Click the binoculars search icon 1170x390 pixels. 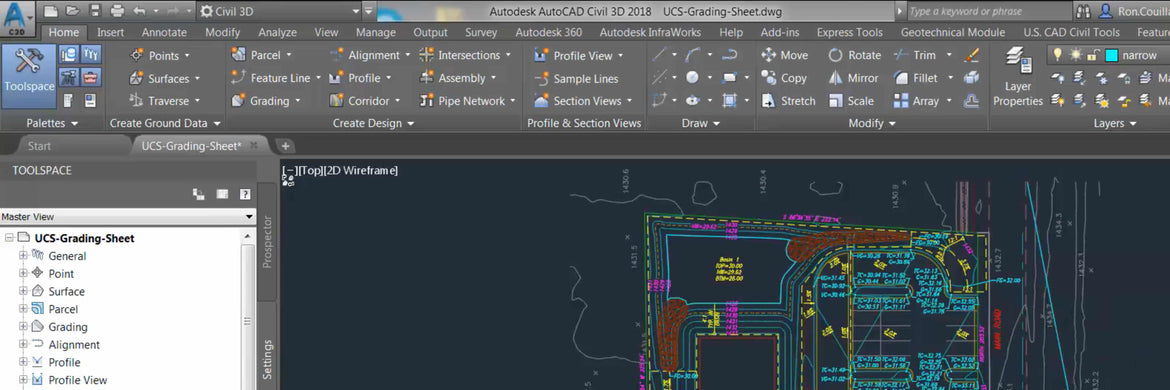tap(1083, 11)
